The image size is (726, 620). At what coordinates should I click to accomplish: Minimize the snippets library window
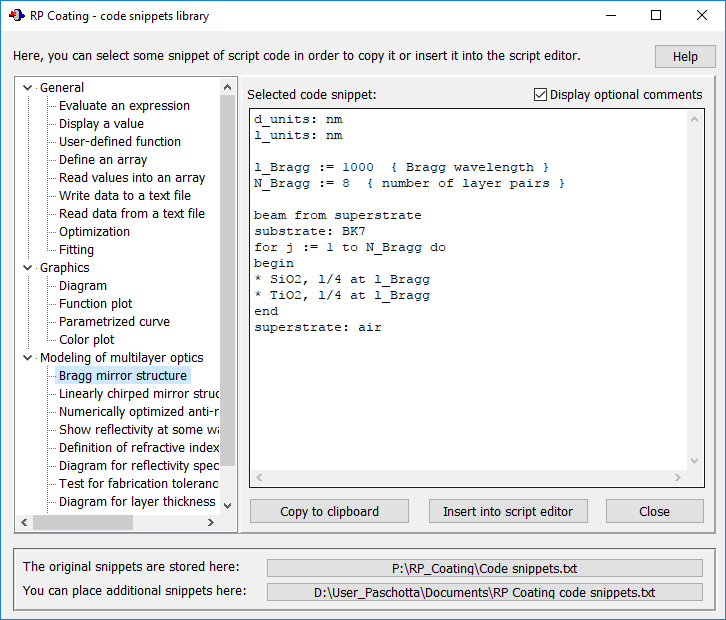tap(611, 15)
